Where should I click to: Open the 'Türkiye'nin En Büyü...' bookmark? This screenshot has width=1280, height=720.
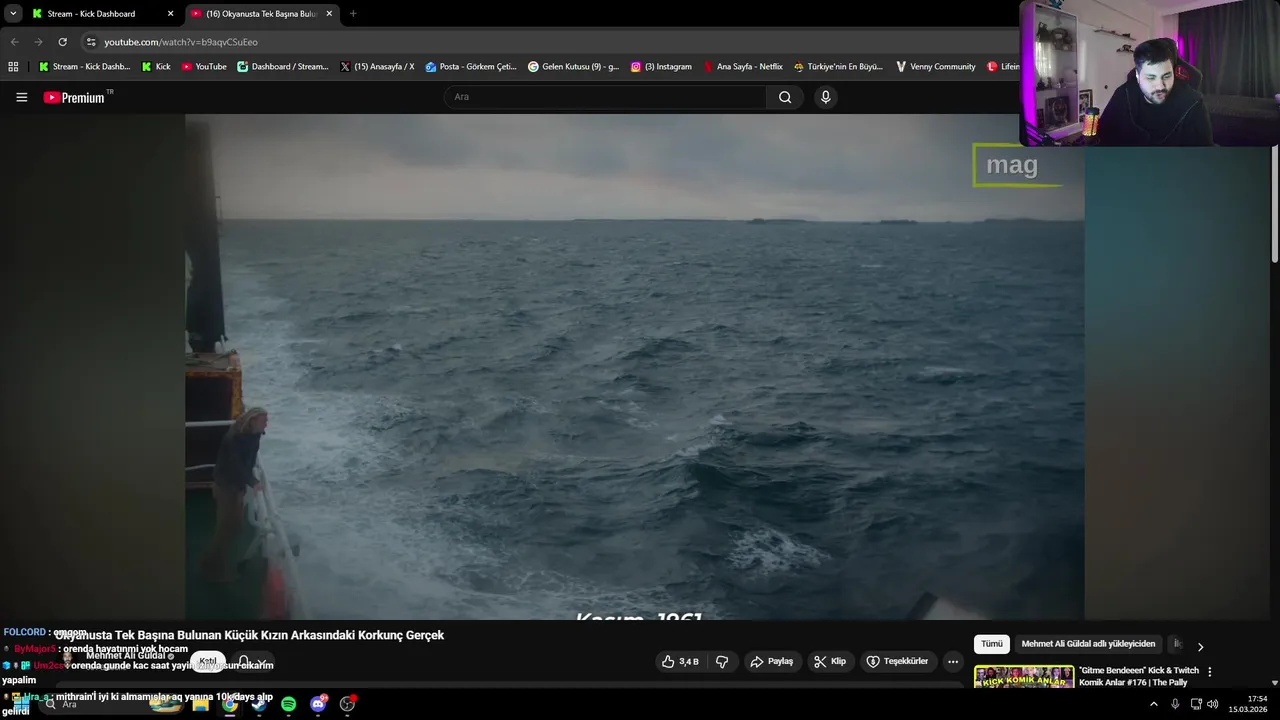click(x=838, y=67)
